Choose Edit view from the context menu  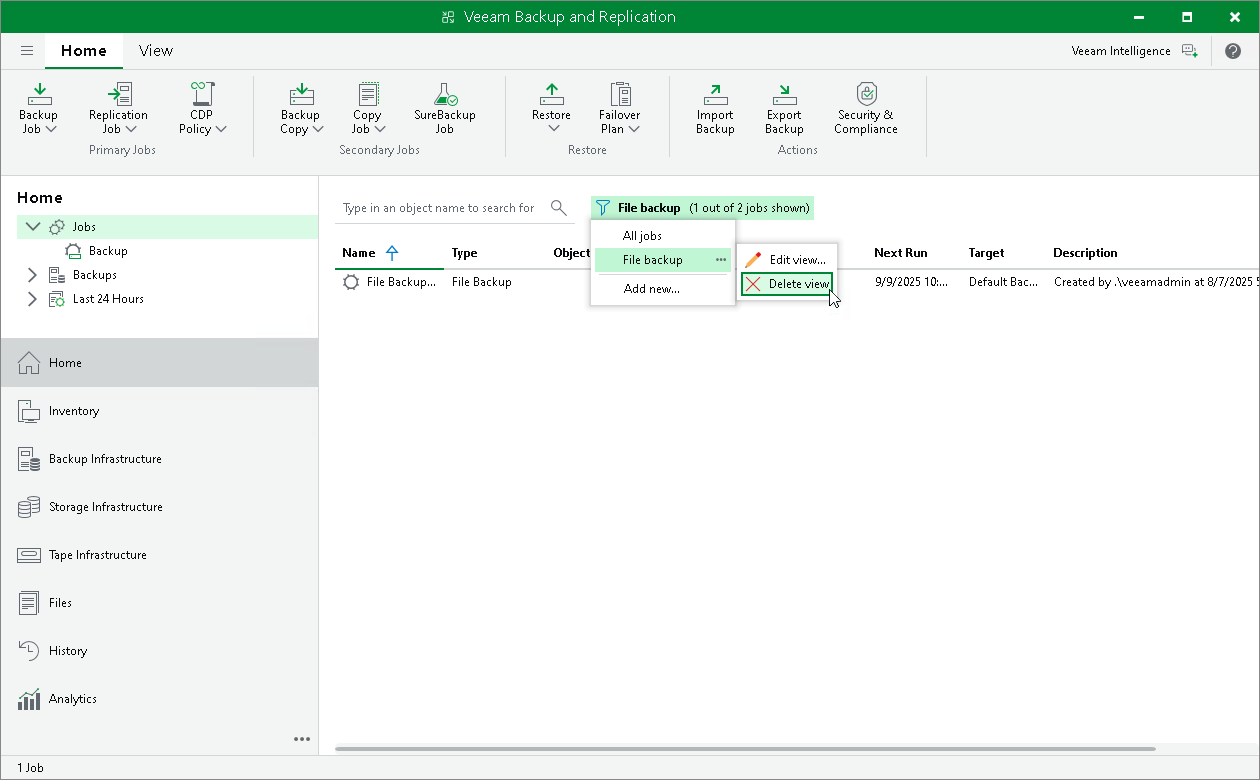coord(787,260)
